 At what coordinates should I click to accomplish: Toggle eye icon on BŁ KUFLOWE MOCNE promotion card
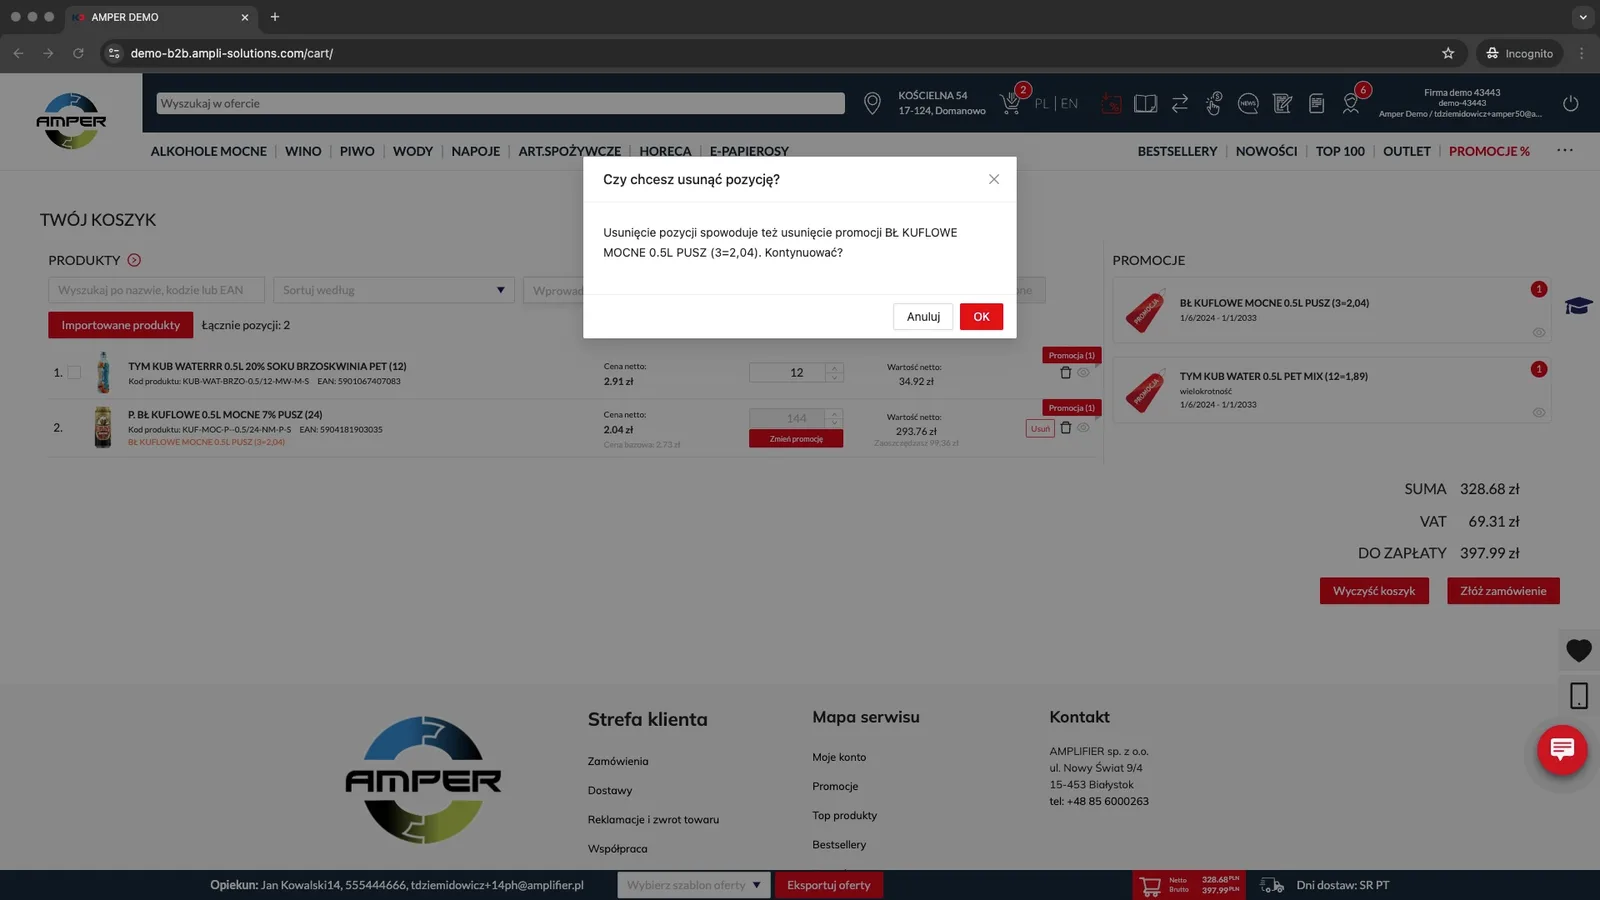pos(1539,333)
